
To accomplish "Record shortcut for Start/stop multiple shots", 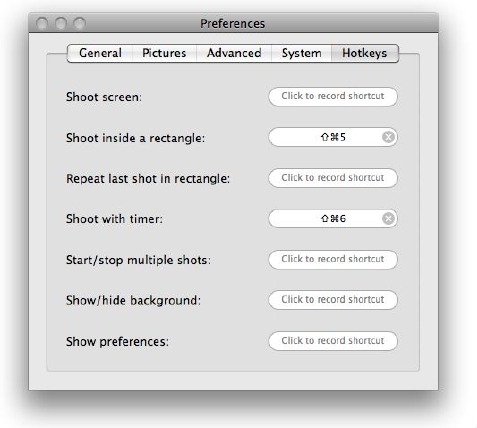I will 333,259.
